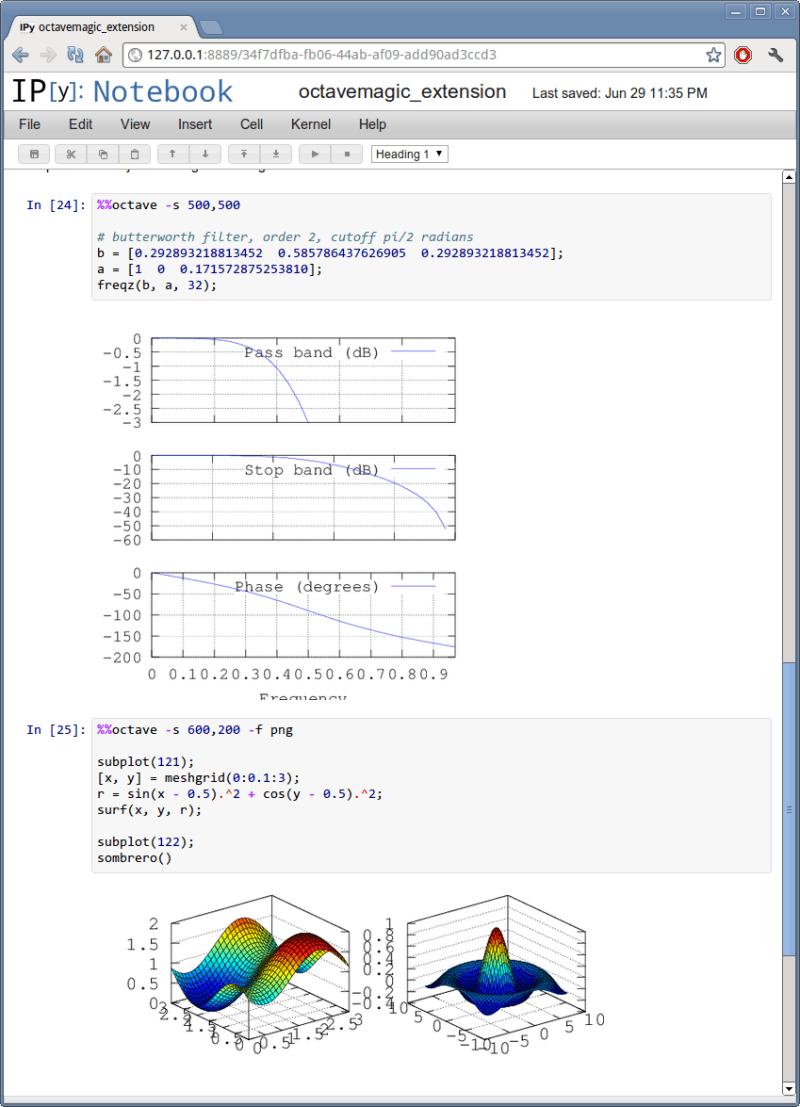
Task: Copy the selected cell via toolbar icon
Action: (x=102, y=153)
